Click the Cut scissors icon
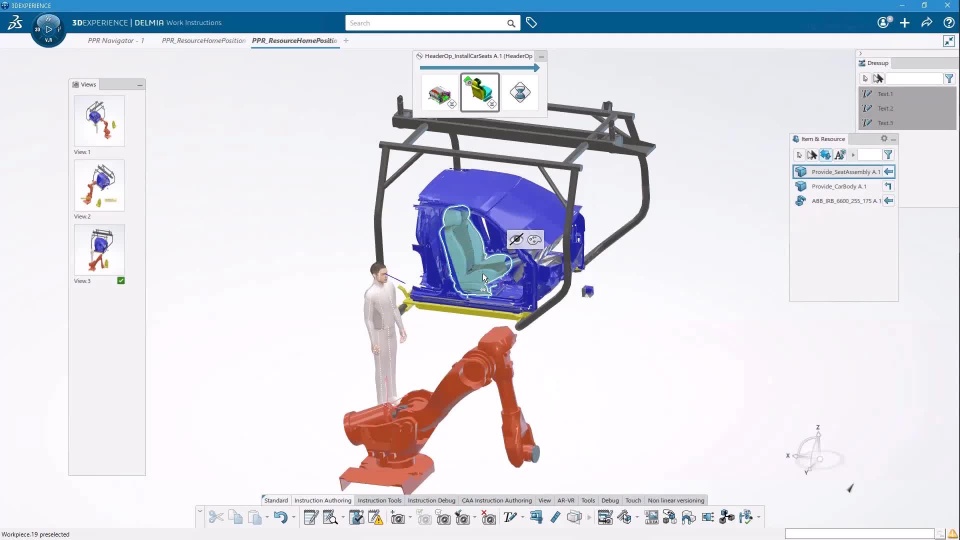960x540 pixels. pyautogui.click(x=216, y=517)
